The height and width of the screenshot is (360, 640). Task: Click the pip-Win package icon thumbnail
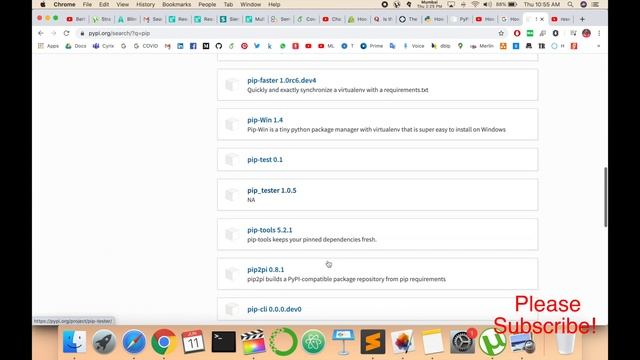(x=232, y=124)
